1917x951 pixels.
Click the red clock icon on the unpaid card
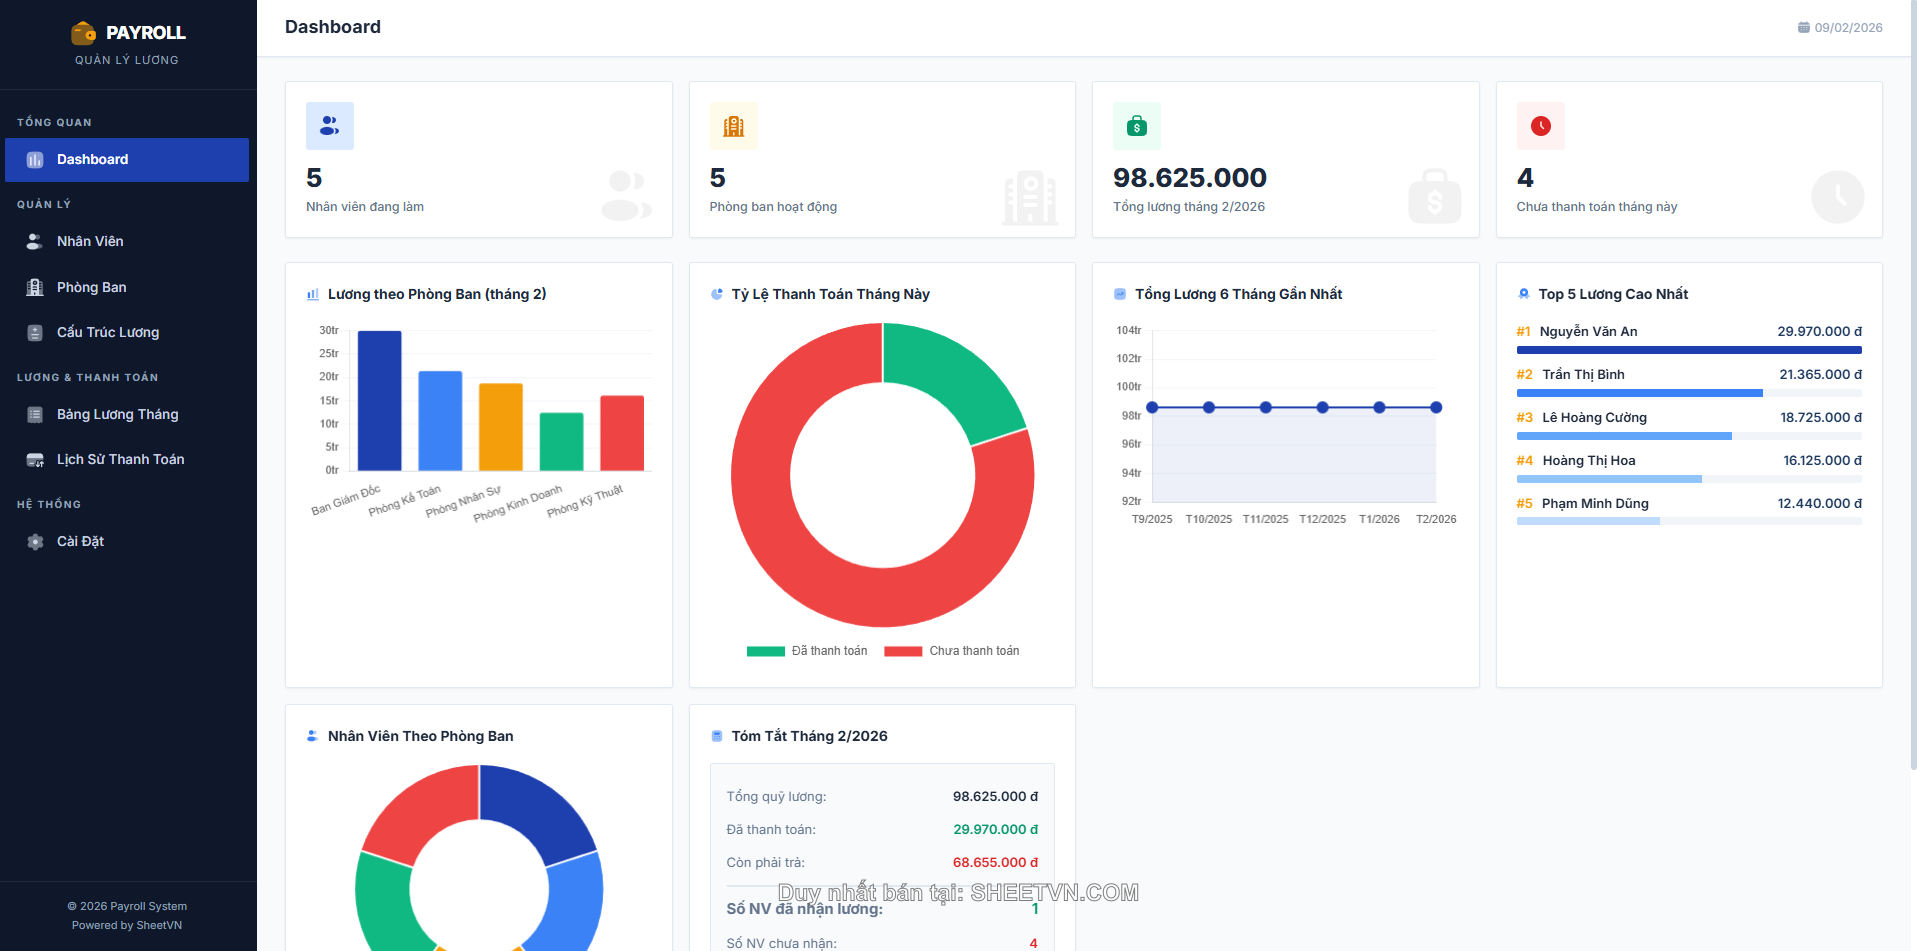pos(1541,126)
